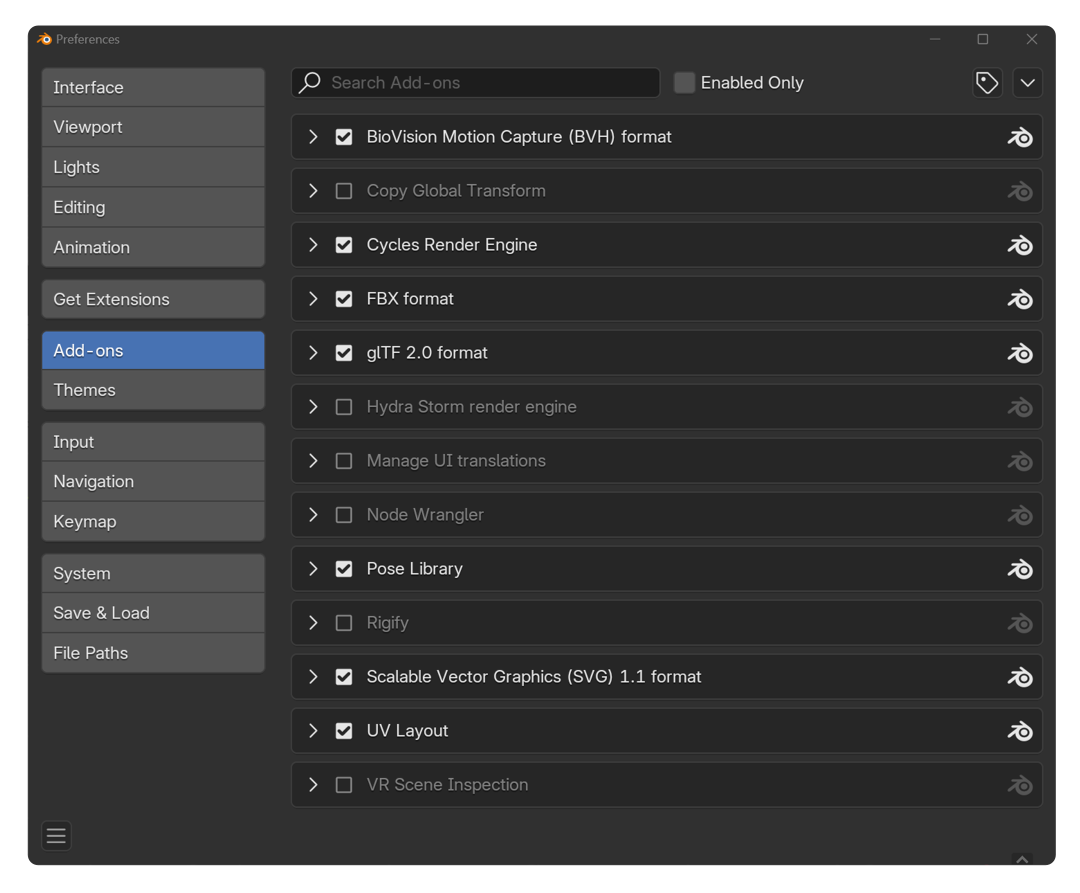Expand Hydra Storm render engine entry
The image size is (1080, 893).
(313, 407)
